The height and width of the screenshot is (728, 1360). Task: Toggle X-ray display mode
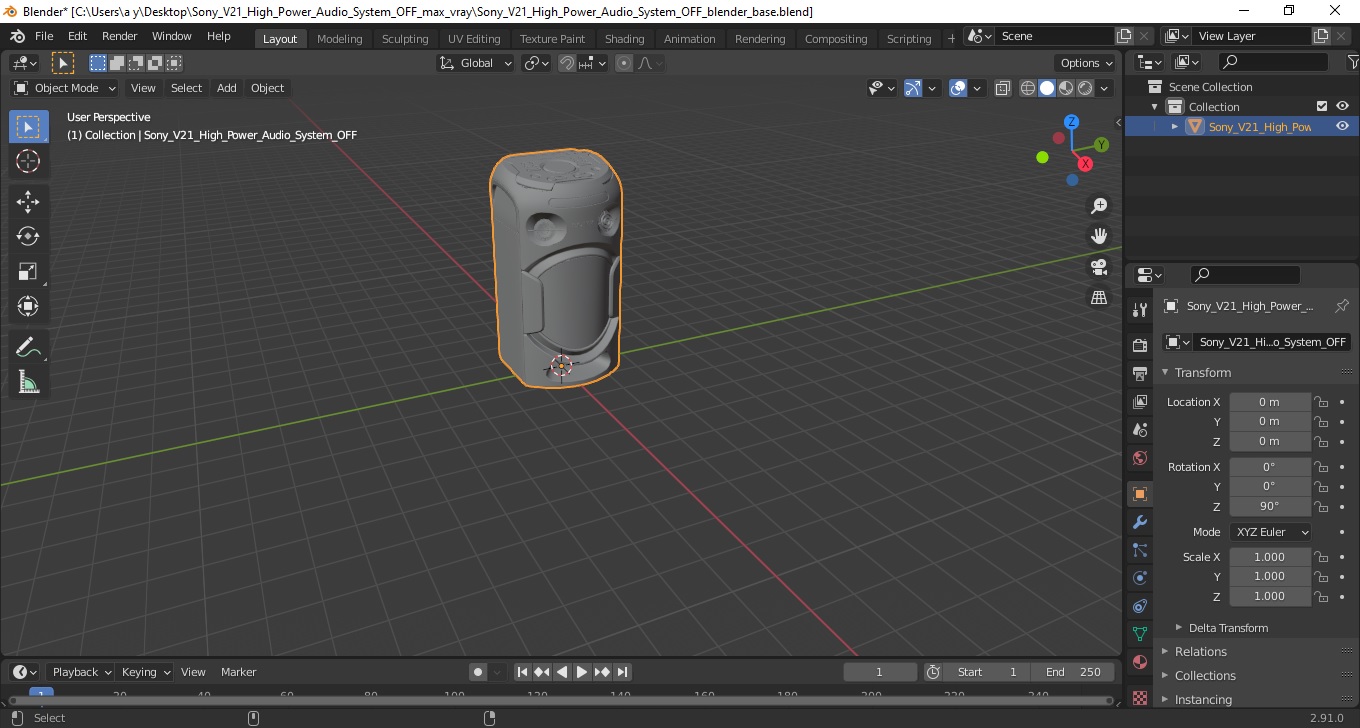click(1003, 88)
